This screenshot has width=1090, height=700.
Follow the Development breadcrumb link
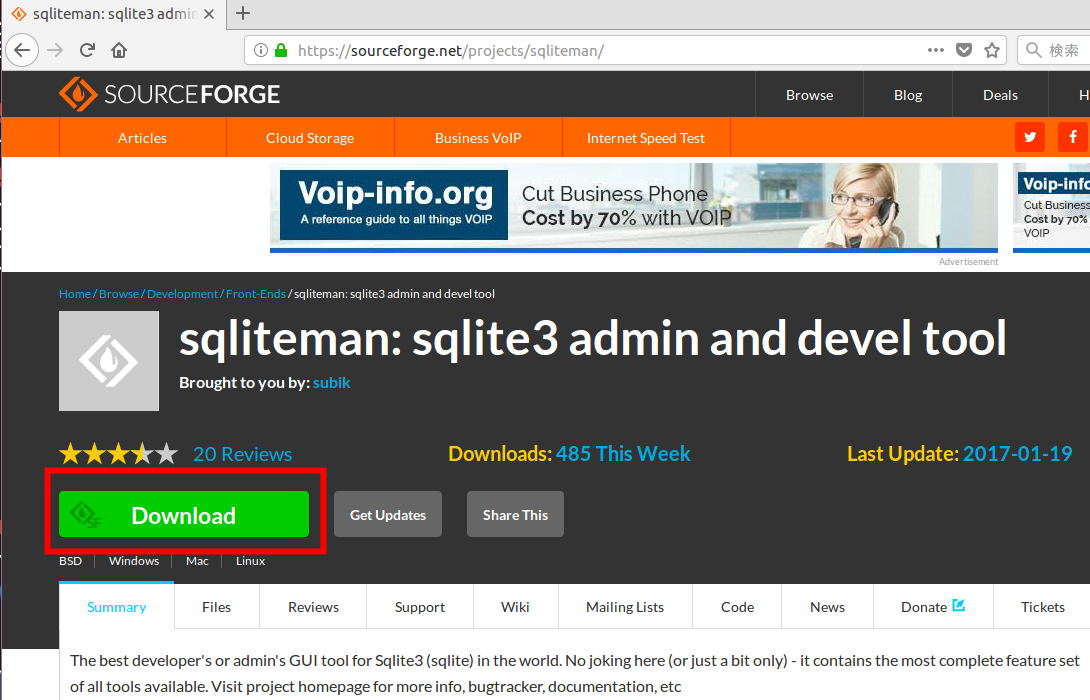pyautogui.click(x=183, y=294)
